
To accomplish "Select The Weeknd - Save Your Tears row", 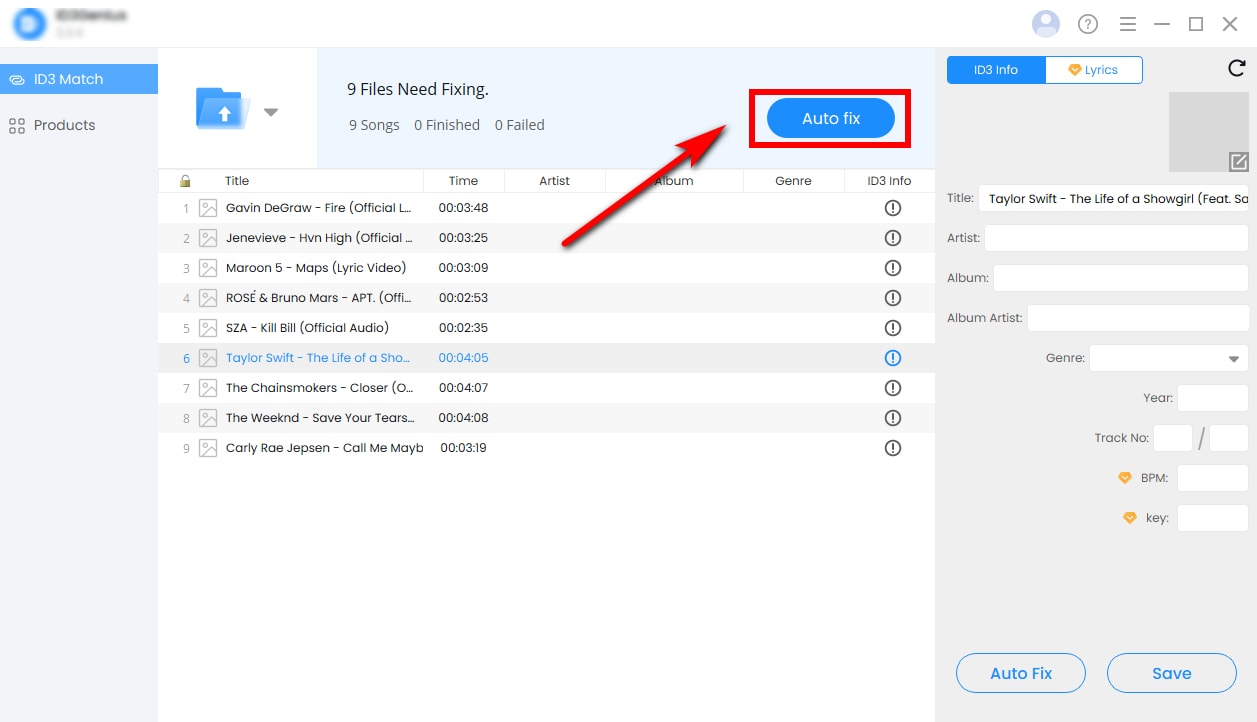I will point(546,418).
